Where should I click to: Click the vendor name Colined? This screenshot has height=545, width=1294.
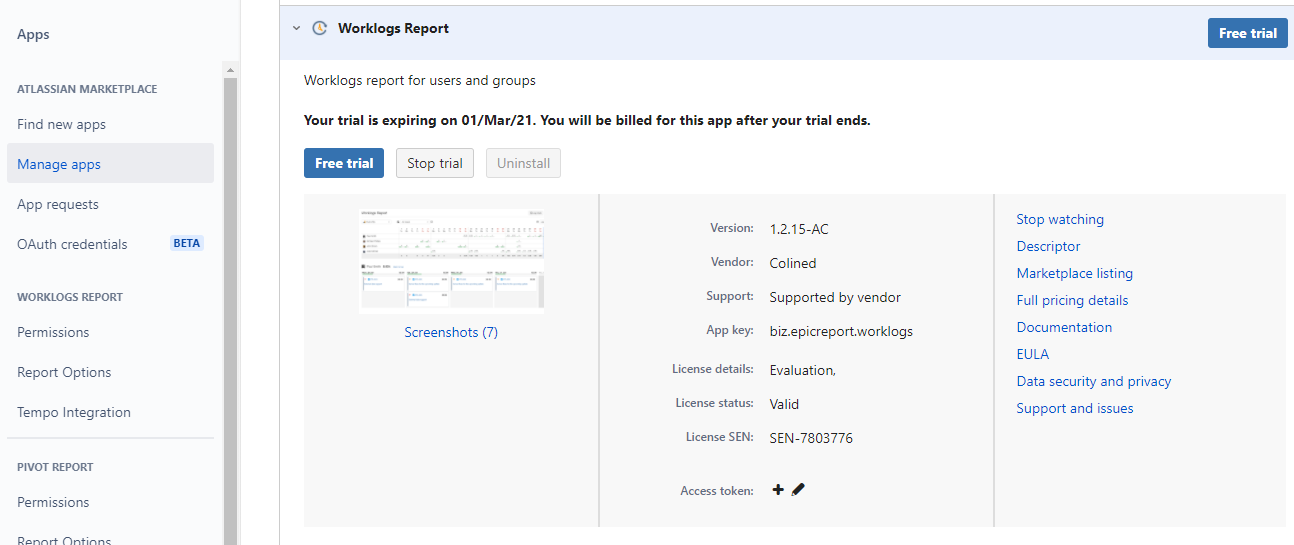pos(793,263)
